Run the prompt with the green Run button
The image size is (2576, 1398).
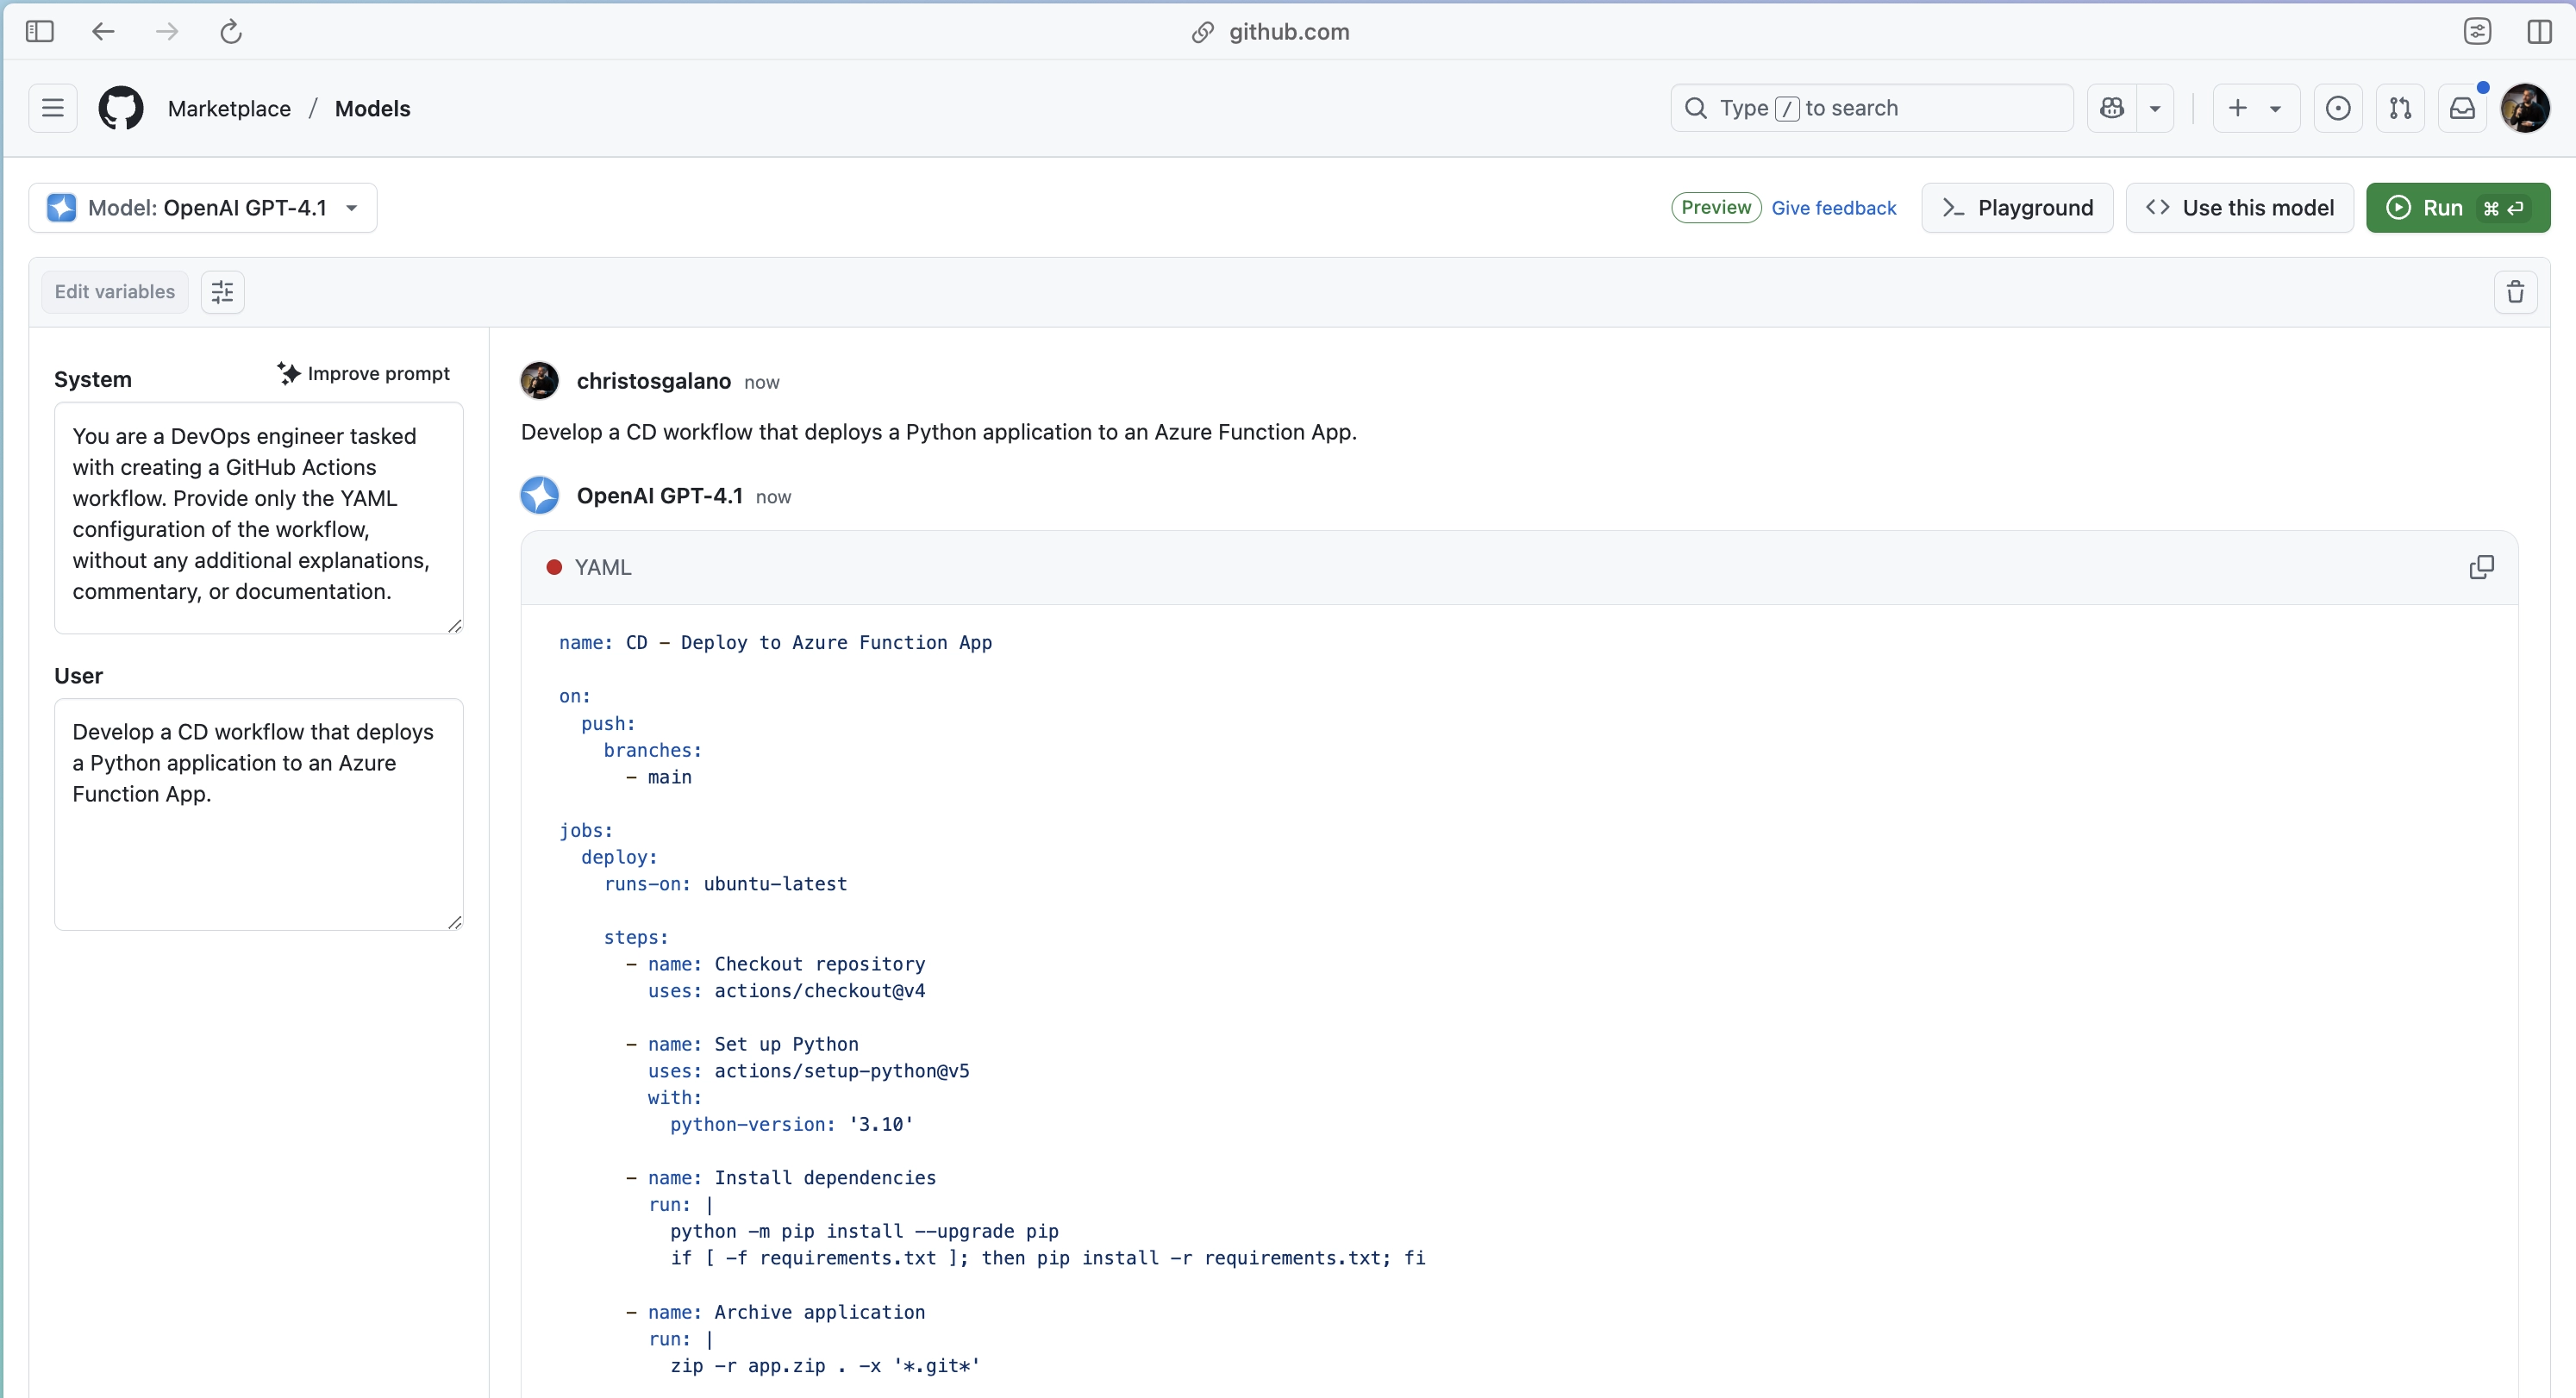(2457, 208)
